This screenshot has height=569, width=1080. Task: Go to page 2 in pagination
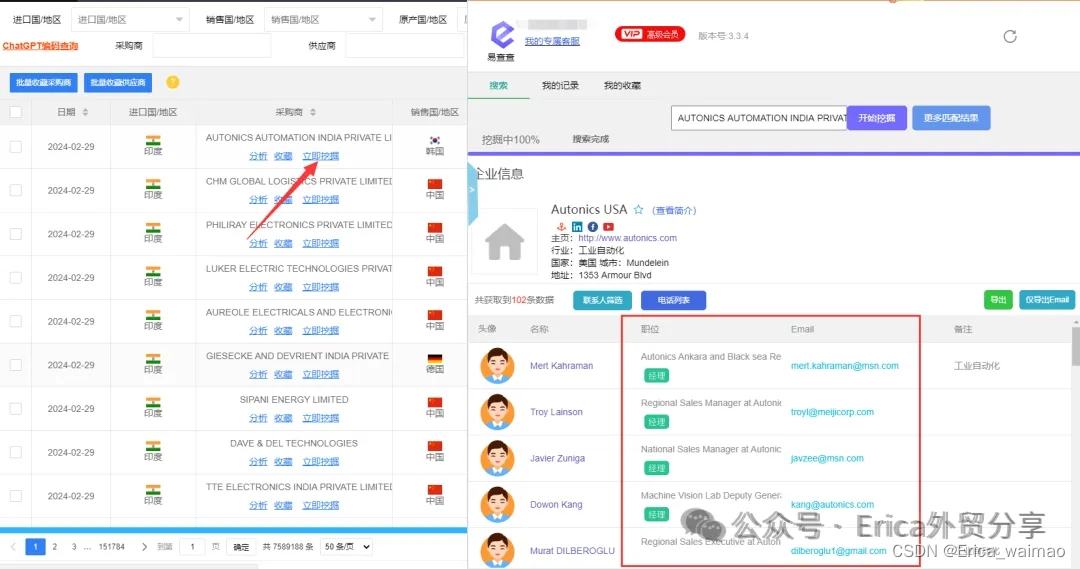click(x=54, y=546)
